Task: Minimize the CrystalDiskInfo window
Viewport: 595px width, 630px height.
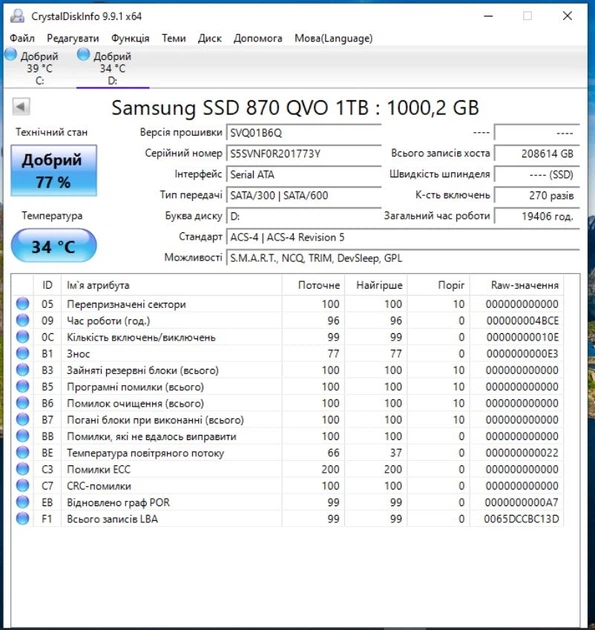Action: click(x=489, y=16)
